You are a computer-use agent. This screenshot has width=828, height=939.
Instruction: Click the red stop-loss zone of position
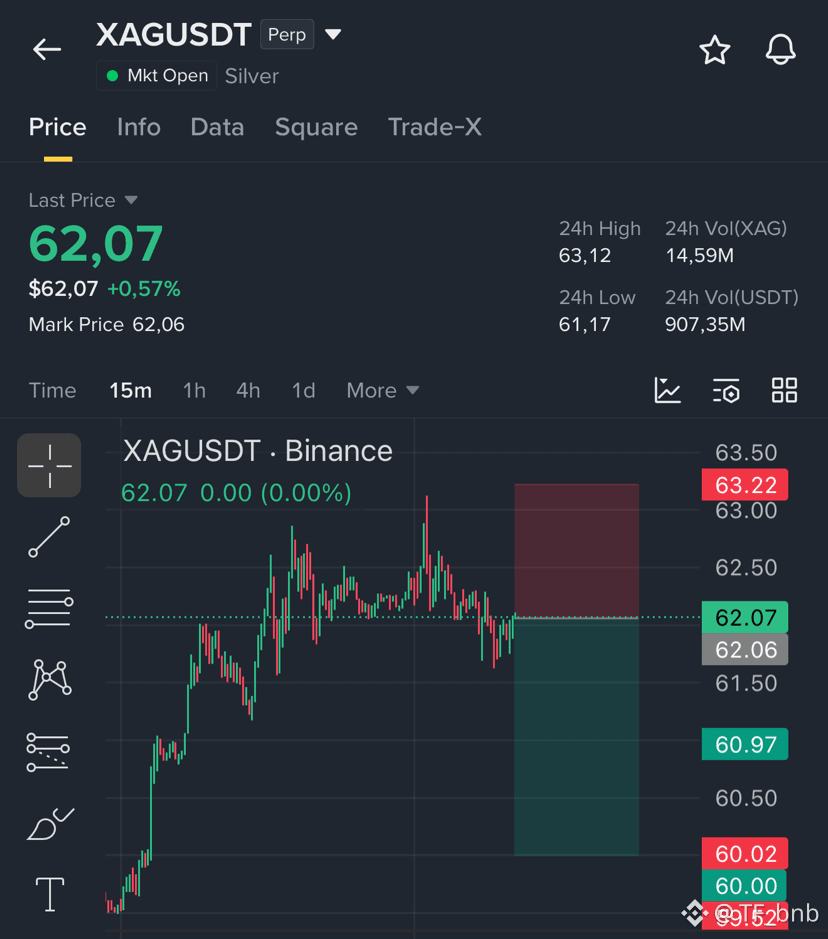577,550
